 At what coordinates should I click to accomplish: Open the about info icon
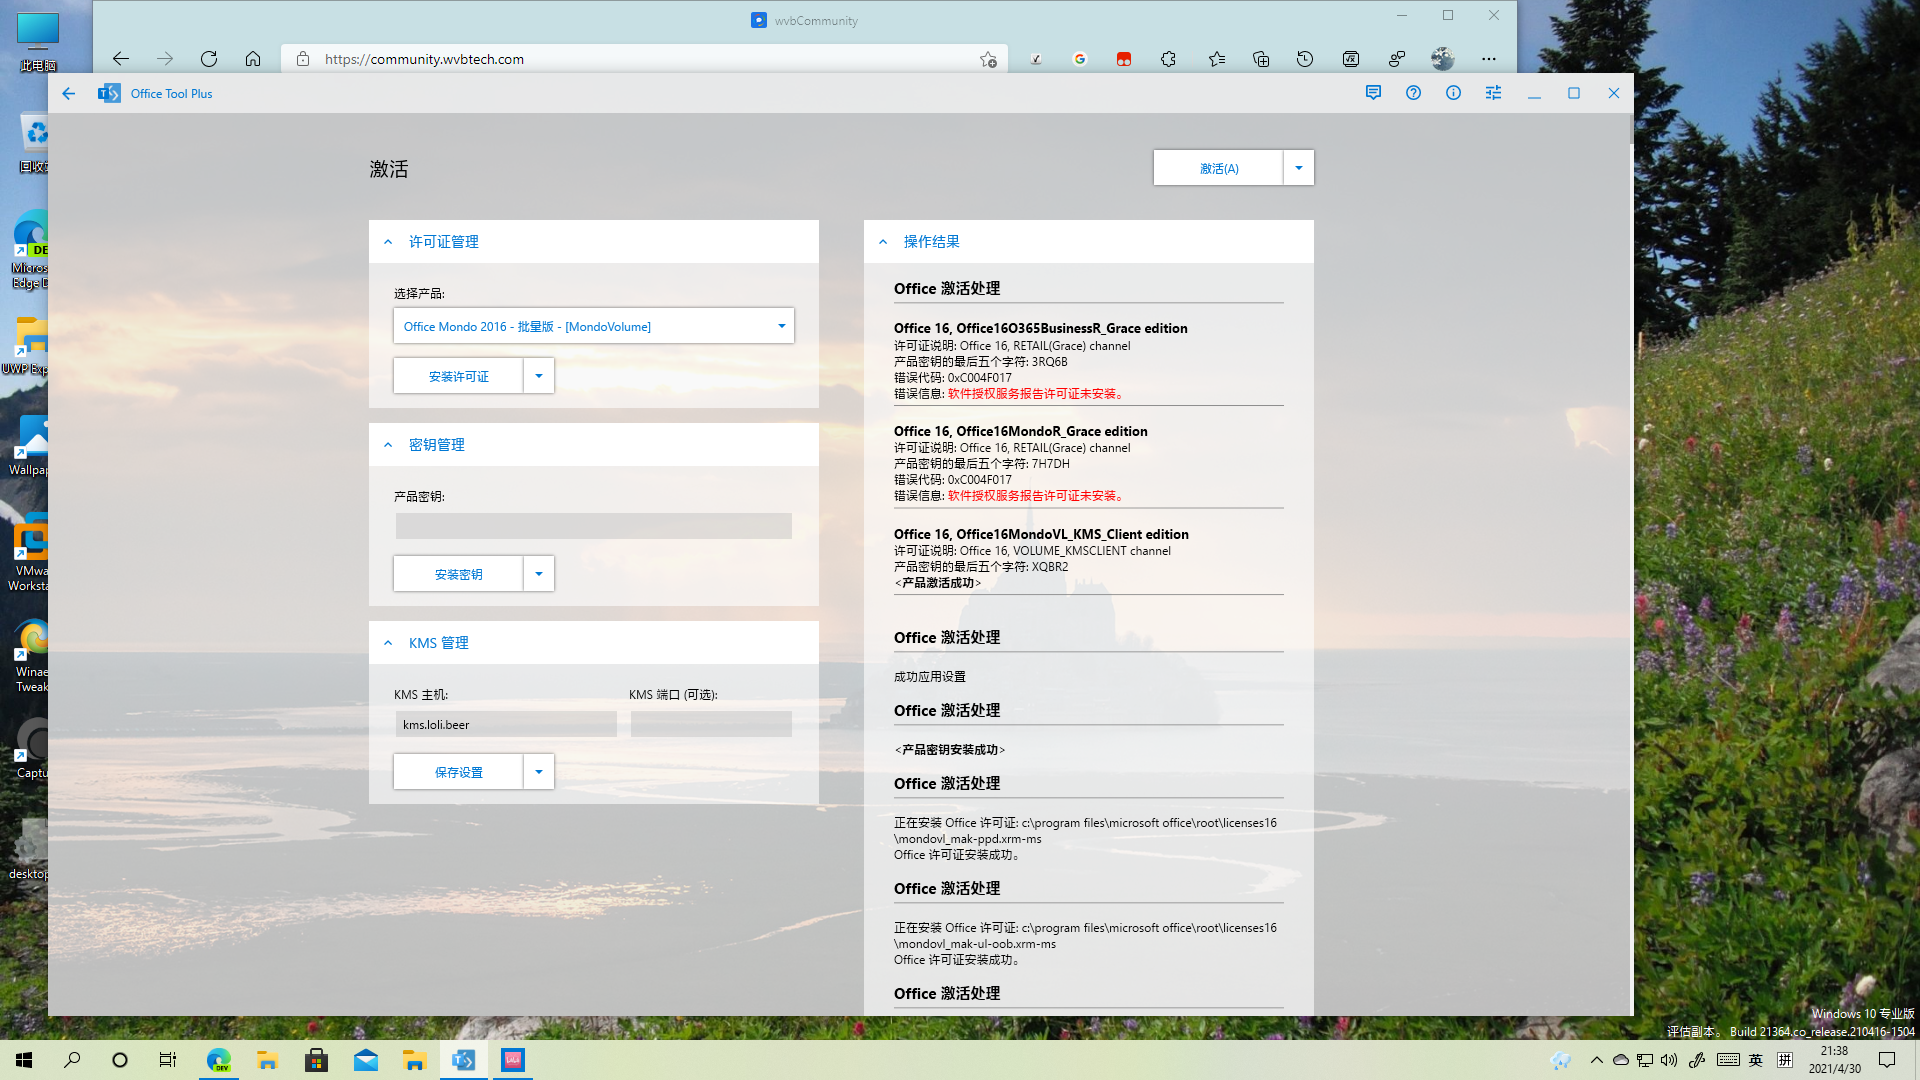1453,93
